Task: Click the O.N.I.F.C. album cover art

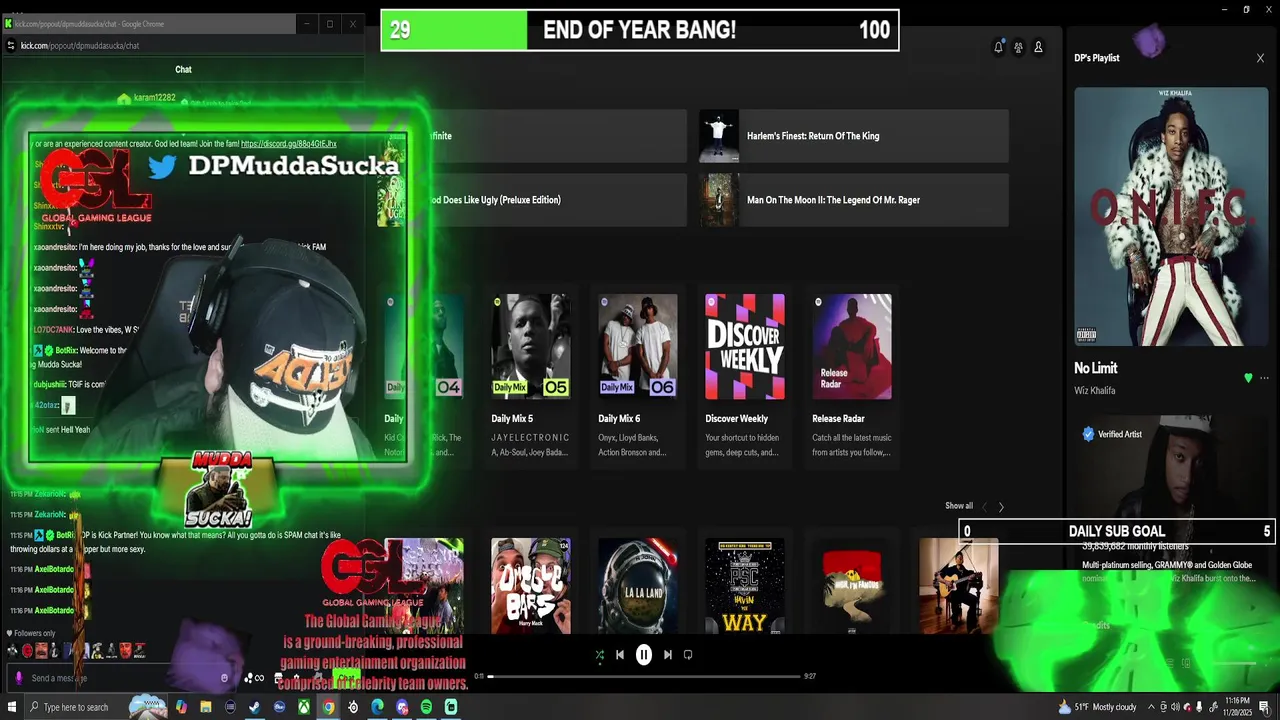Action: coord(1171,216)
